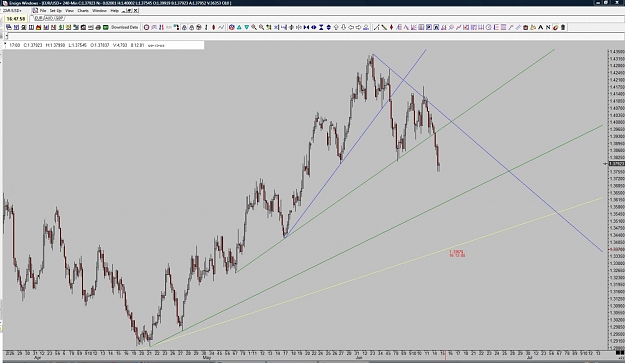Viewport: 625px width, 363px height.
Task: Click the highlighted current price on right axis
Action: [616, 164]
